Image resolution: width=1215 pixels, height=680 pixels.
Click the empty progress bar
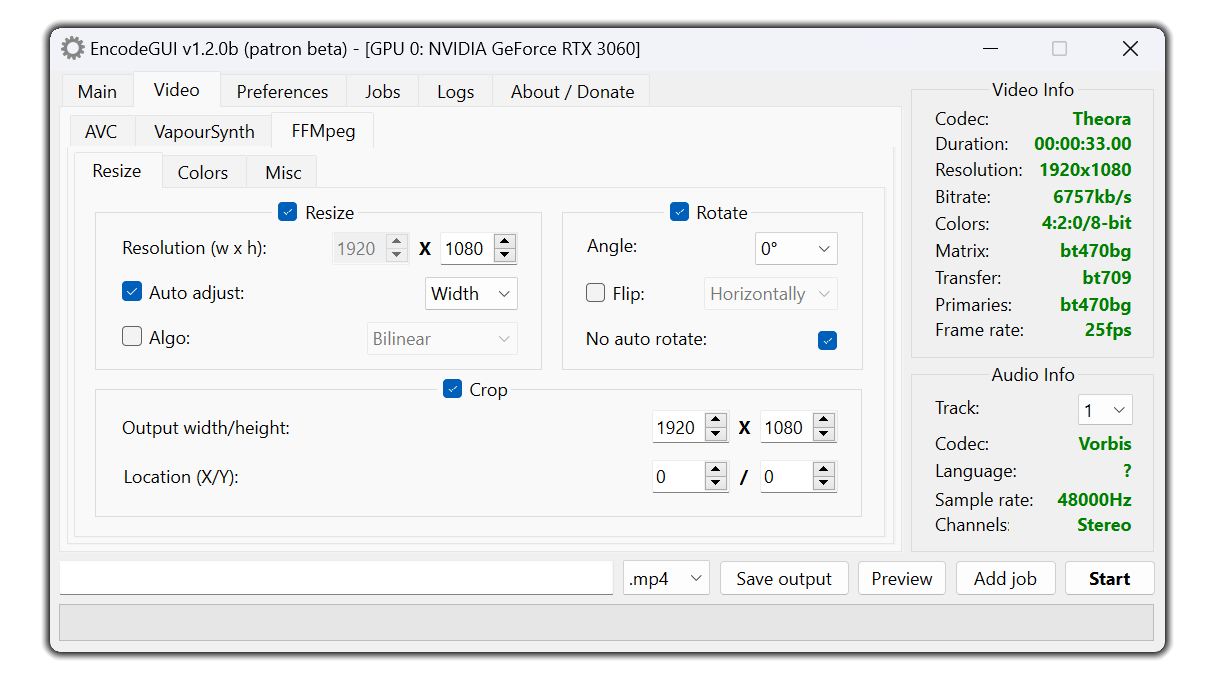(606, 622)
